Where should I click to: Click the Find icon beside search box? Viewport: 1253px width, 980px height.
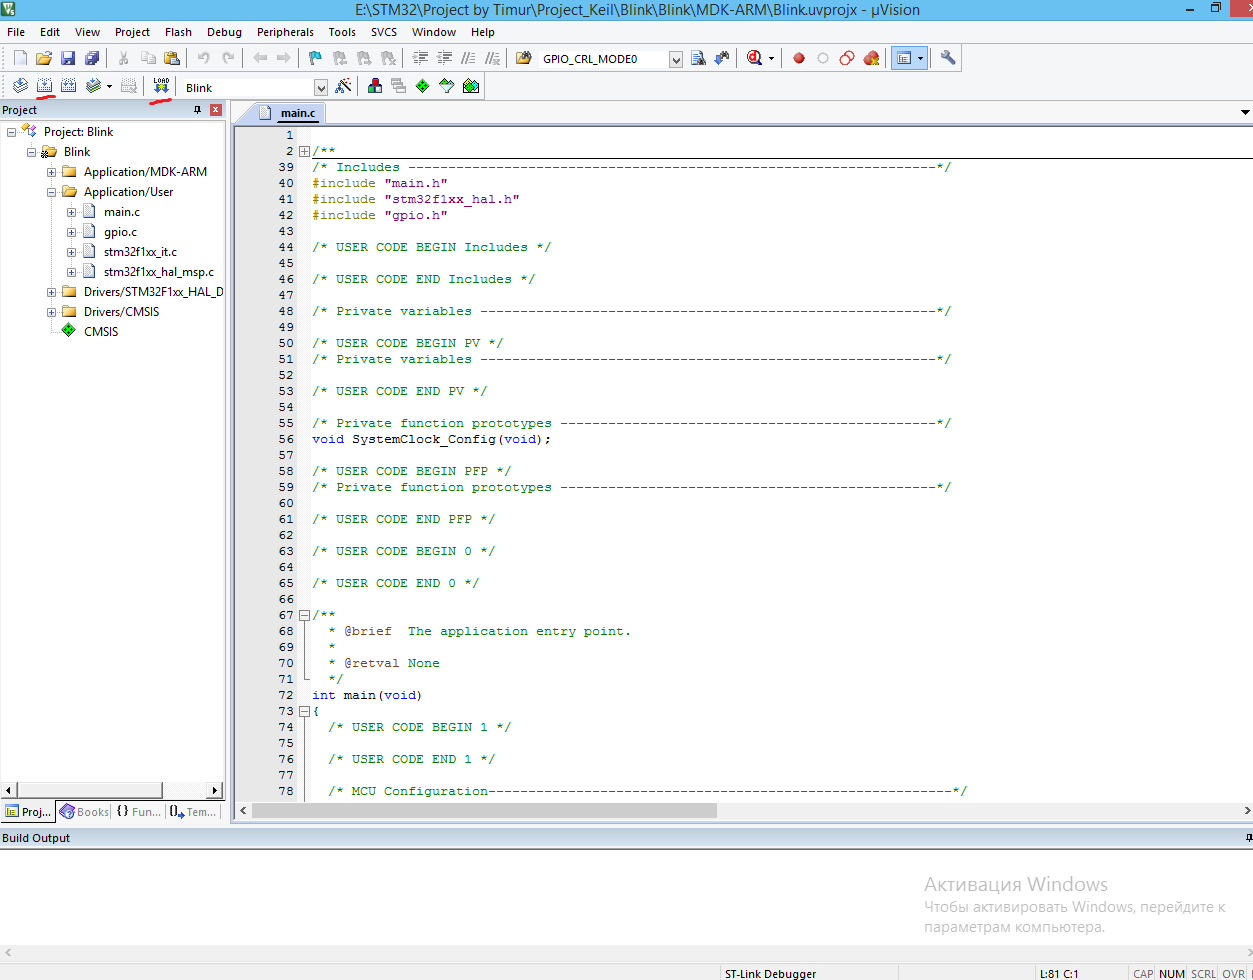(x=699, y=58)
